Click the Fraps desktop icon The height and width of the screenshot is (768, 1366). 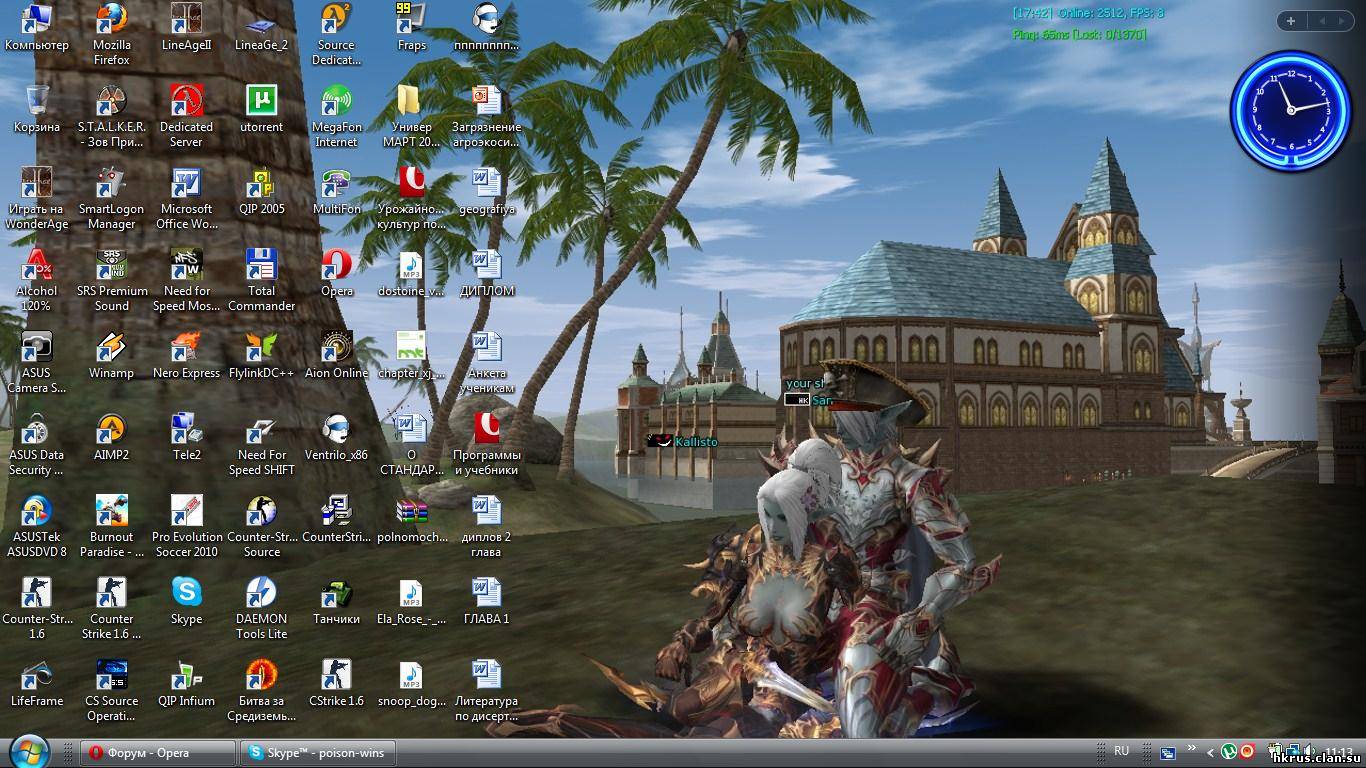[x=411, y=20]
